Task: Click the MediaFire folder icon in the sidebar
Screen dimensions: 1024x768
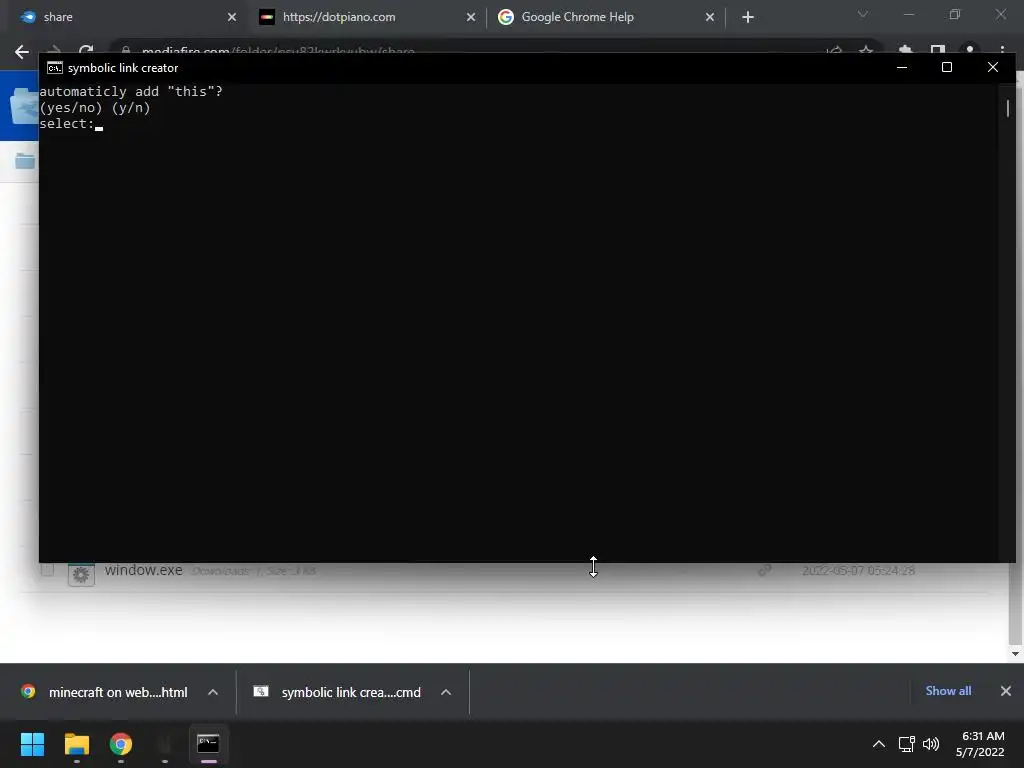Action: click(x=25, y=161)
